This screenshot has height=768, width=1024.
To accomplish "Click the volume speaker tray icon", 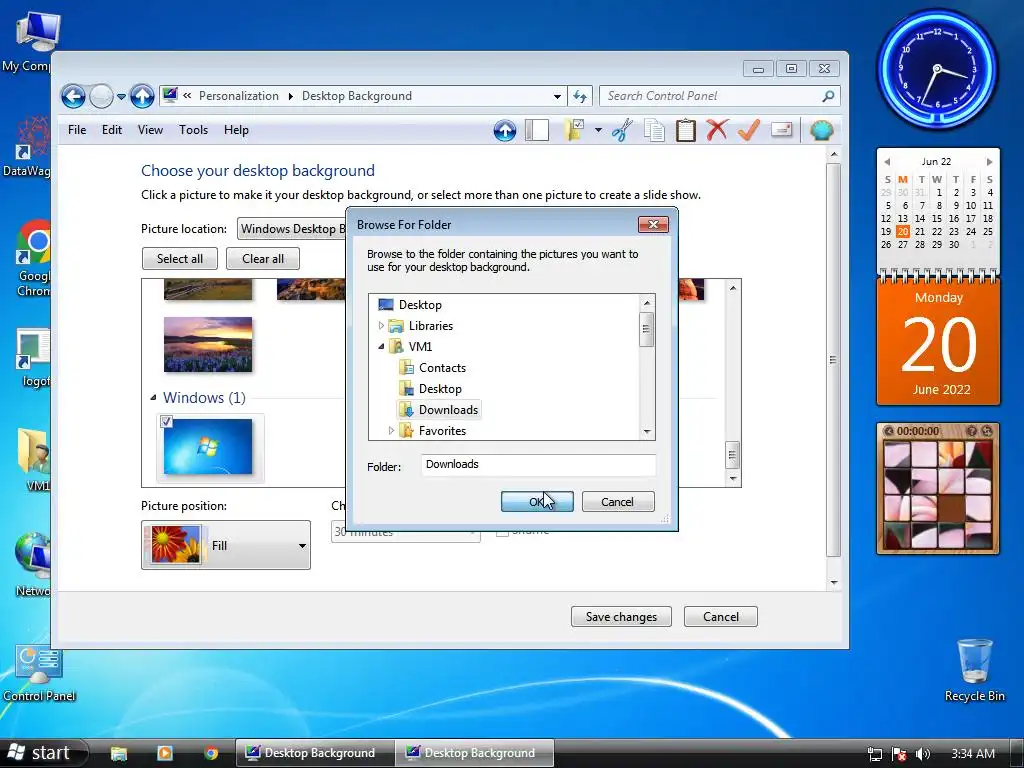I will [922, 754].
